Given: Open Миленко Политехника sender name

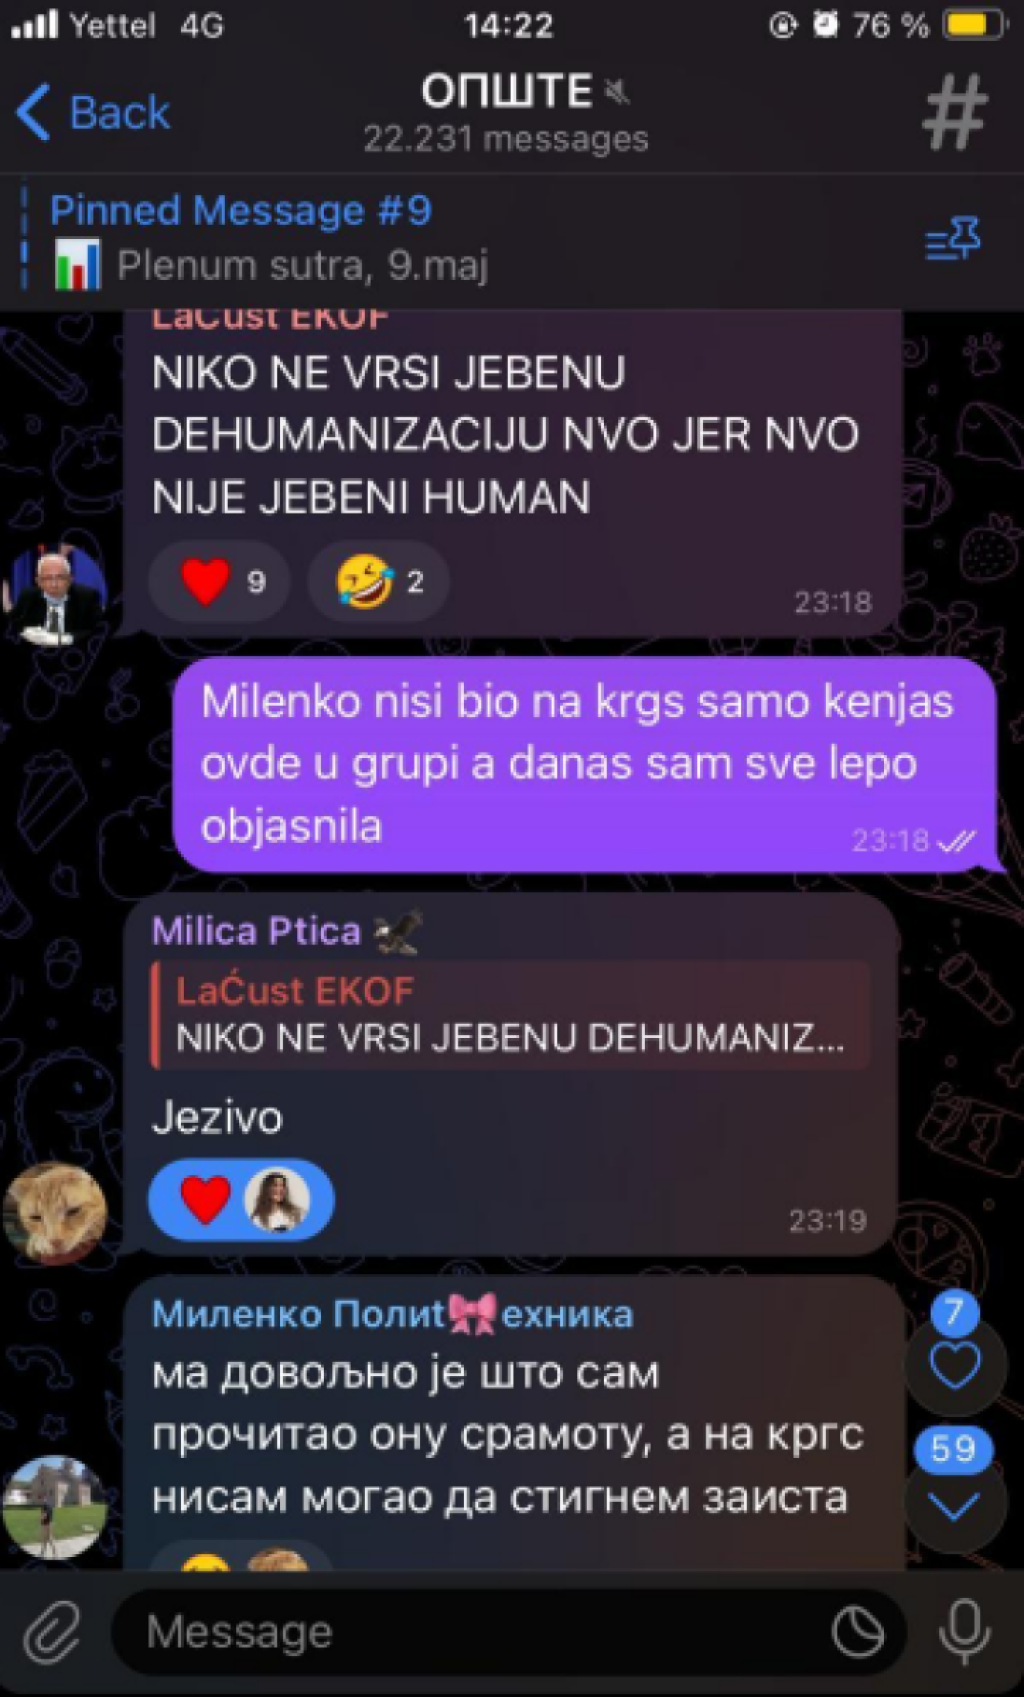Looking at the screenshot, I should coord(392,1313).
